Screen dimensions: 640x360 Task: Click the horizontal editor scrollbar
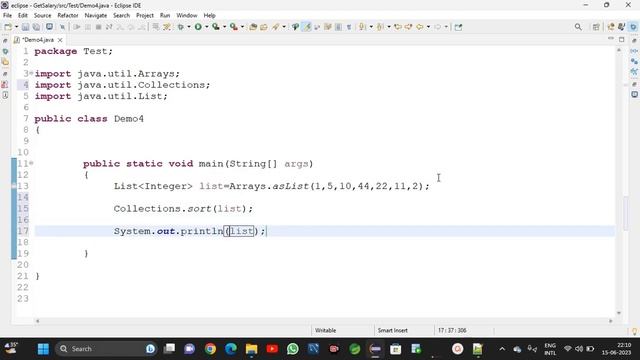pos(324,321)
